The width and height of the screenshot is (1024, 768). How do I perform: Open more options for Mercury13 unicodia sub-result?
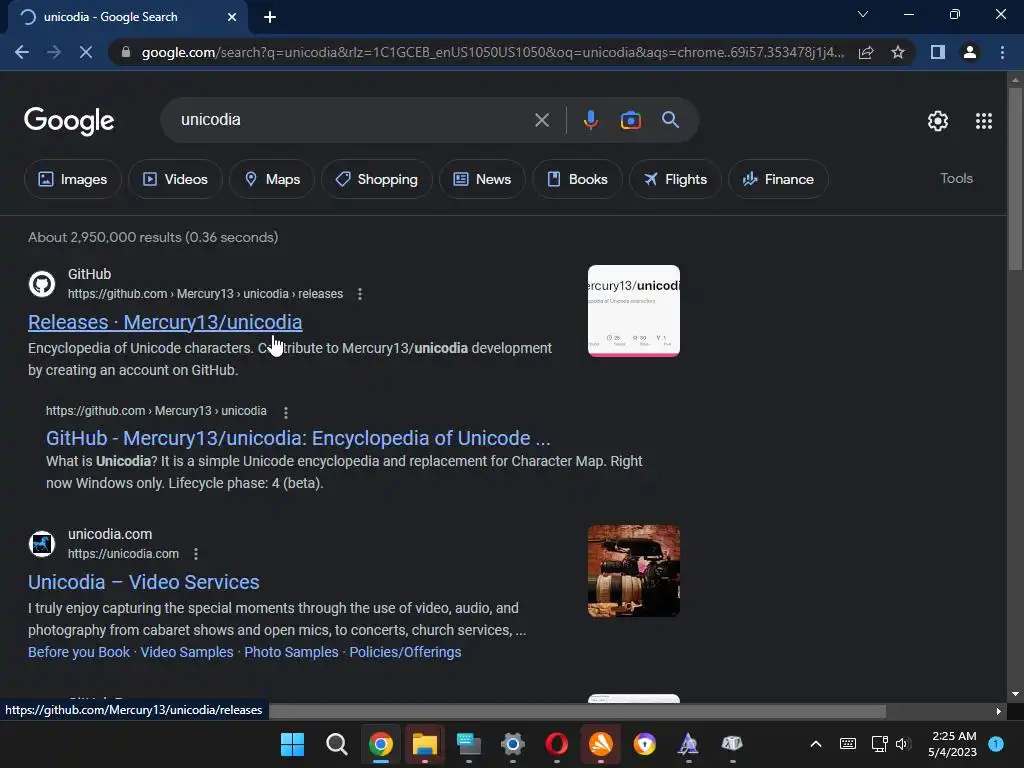tap(285, 412)
